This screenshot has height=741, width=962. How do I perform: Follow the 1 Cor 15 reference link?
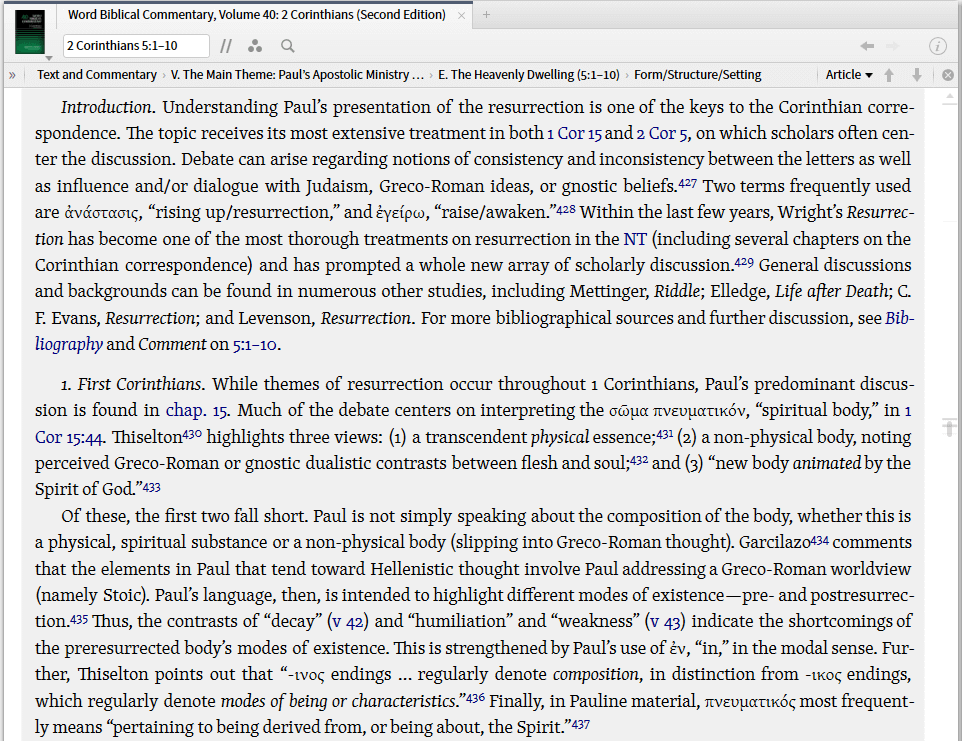coord(575,133)
